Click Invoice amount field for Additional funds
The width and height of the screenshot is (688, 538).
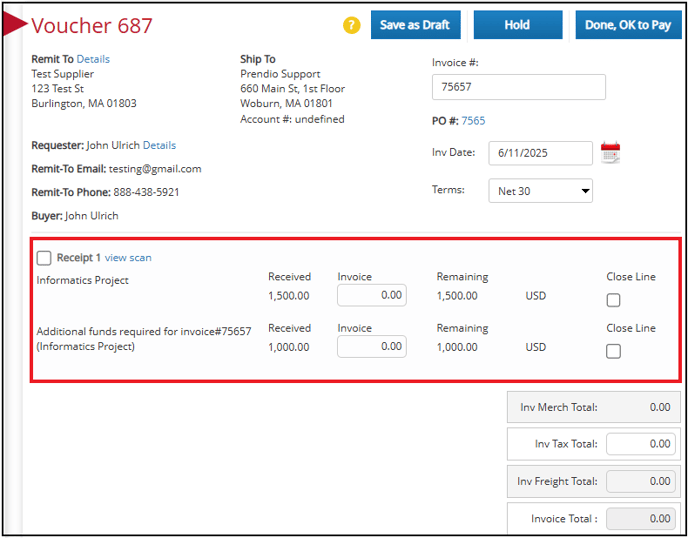click(371, 346)
